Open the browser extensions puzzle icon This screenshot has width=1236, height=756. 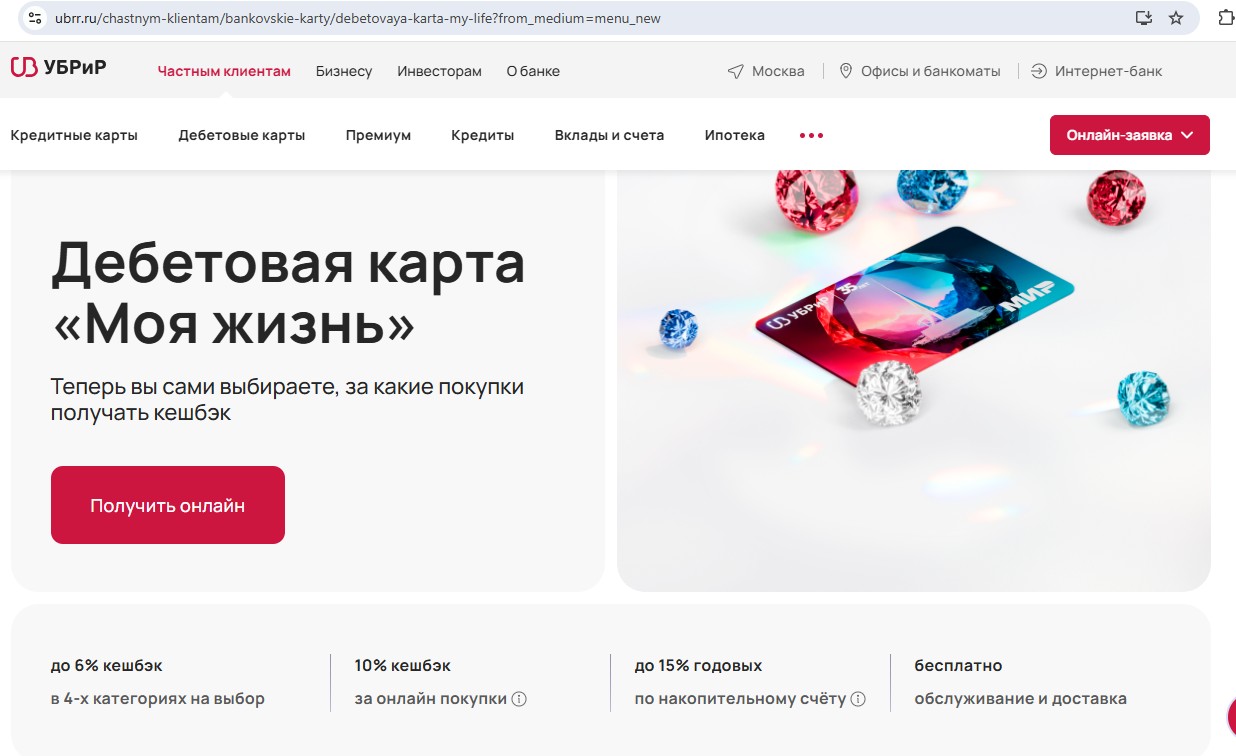pyautogui.click(x=1226, y=18)
